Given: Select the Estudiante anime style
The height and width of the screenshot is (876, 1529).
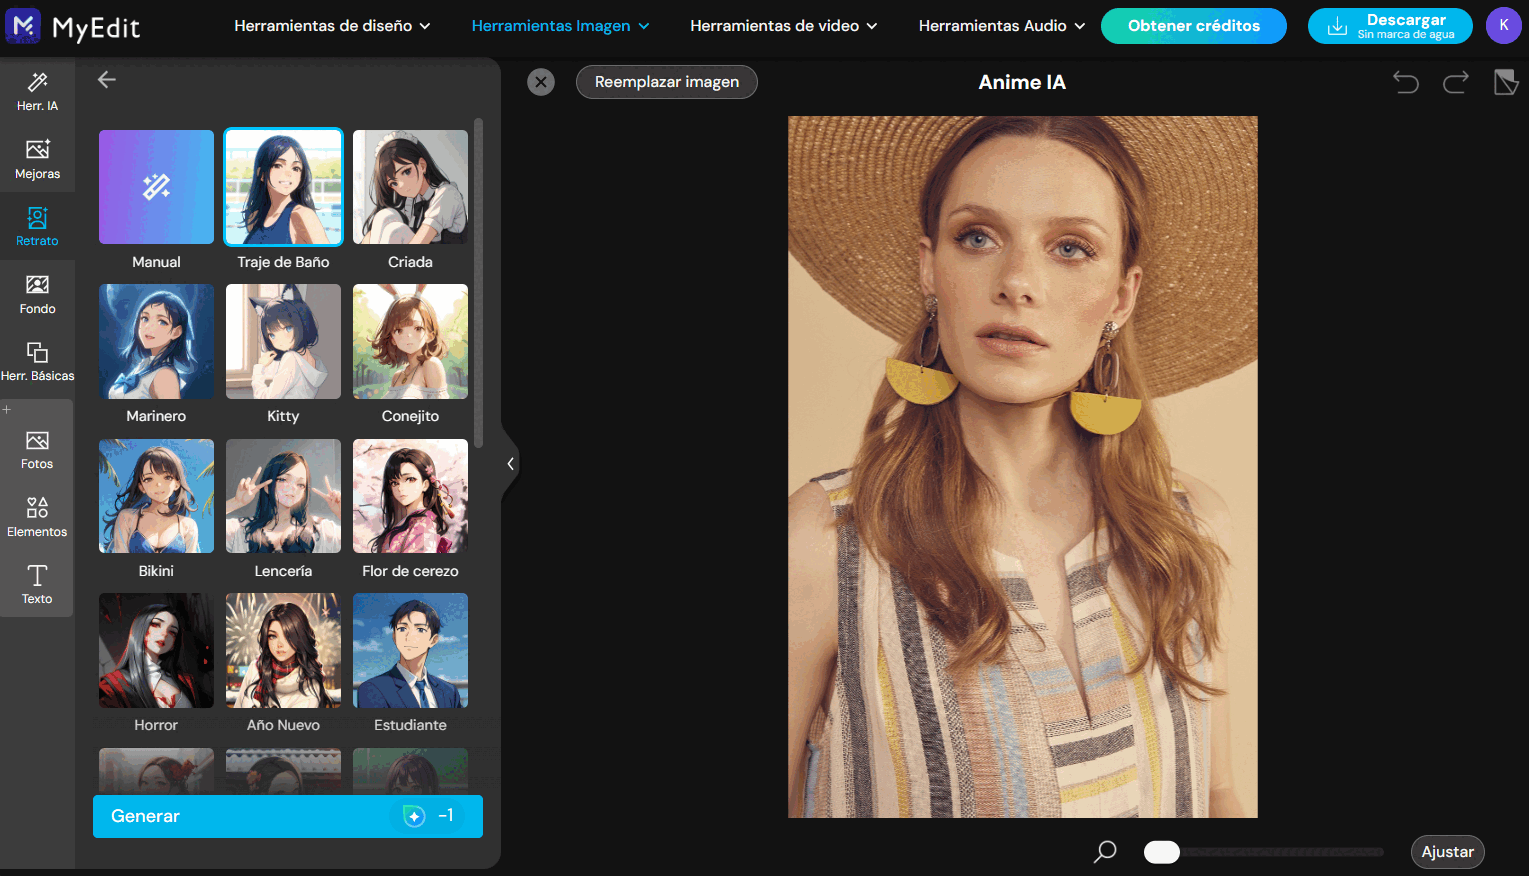Looking at the screenshot, I should point(410,651).
